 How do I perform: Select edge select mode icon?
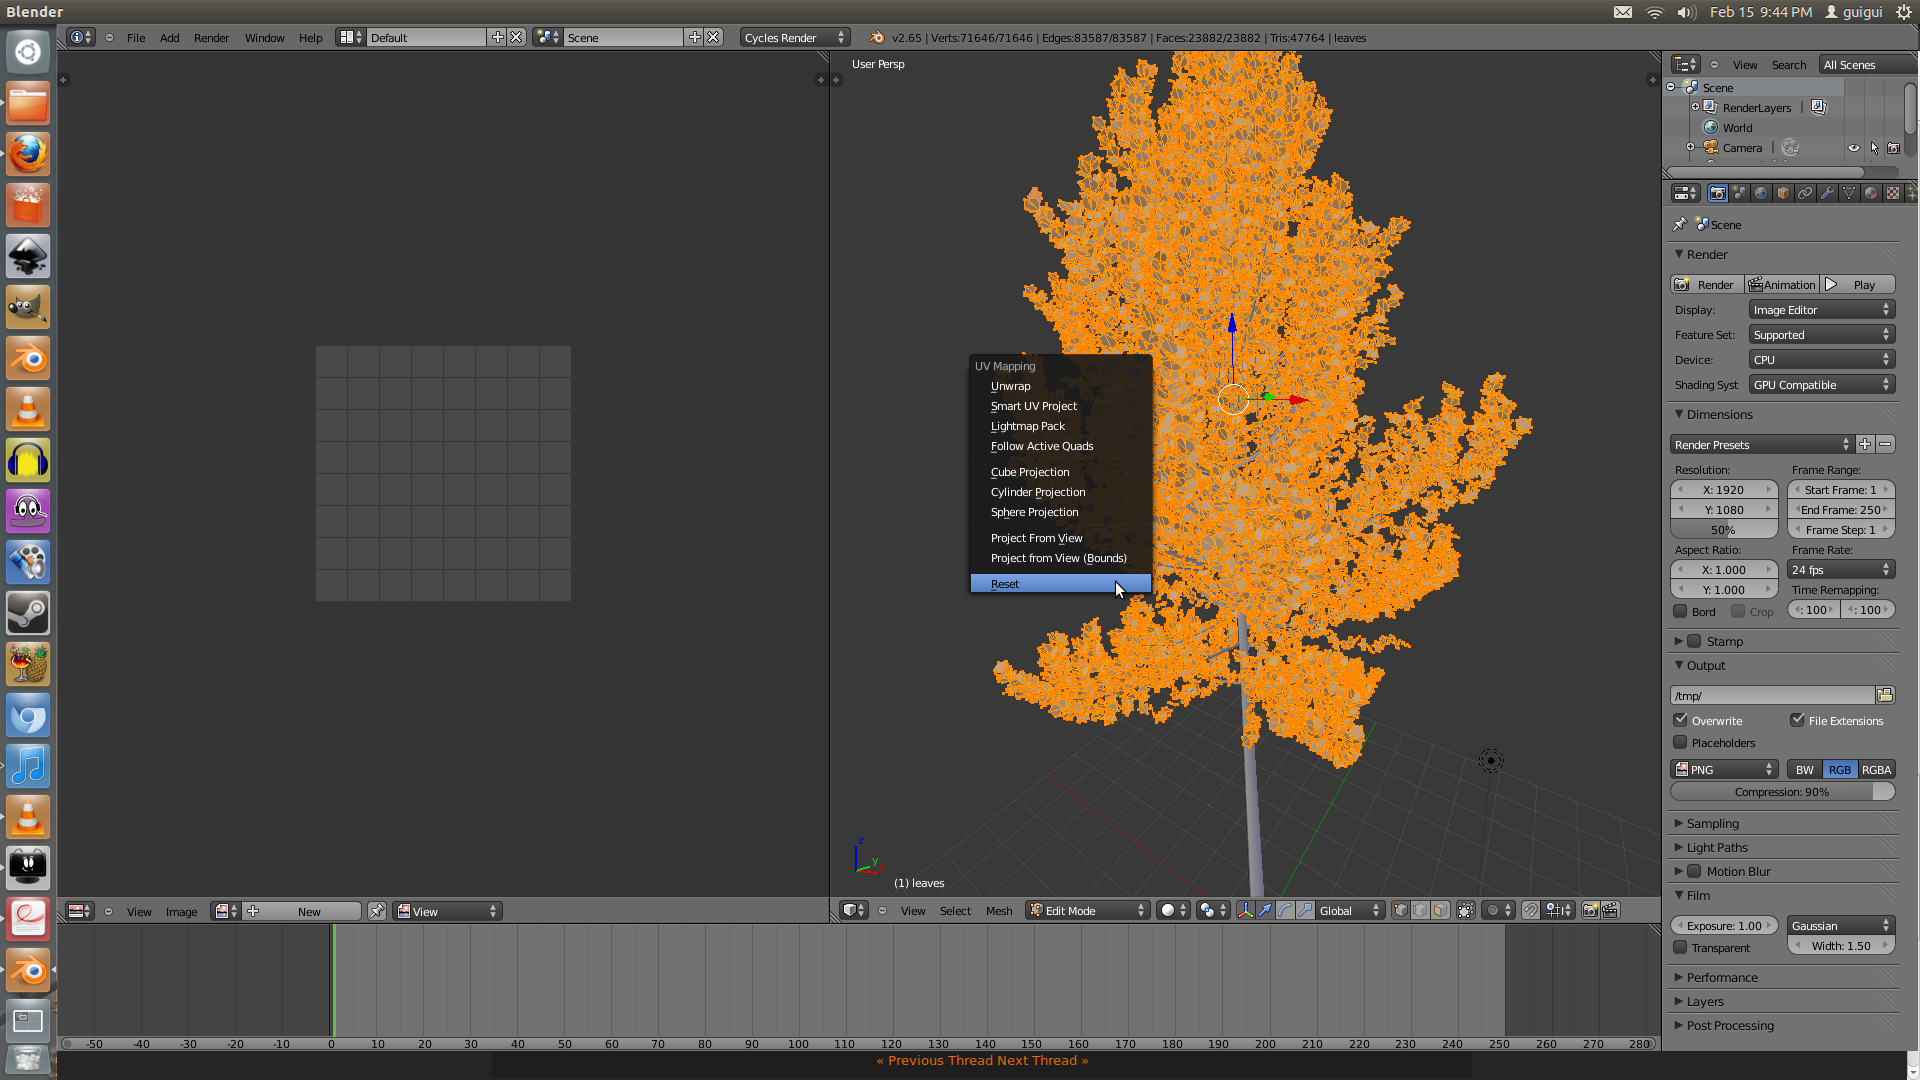[1420, 910]
